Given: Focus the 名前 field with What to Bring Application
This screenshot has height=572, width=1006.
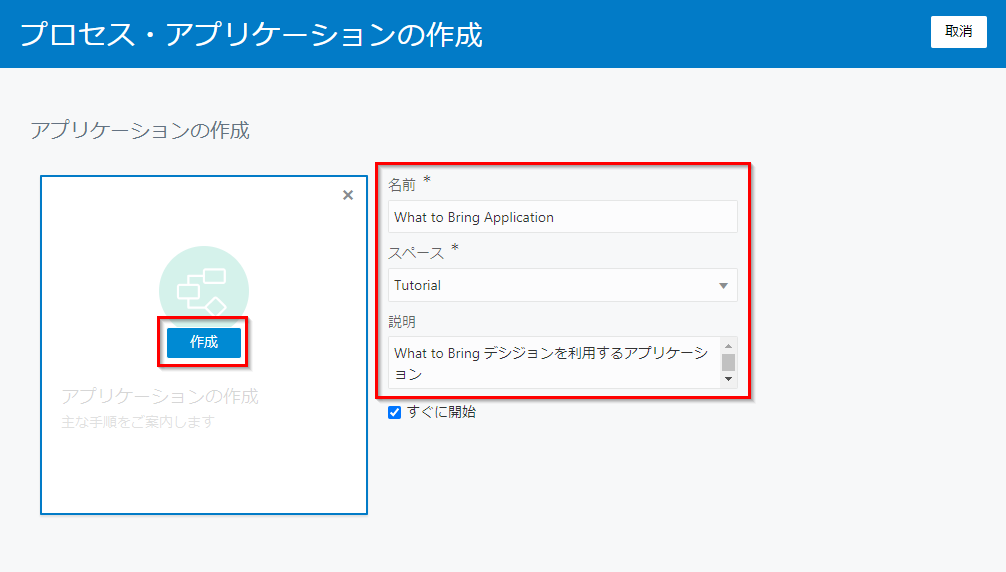Looking at the screenshot, I should (562, 217).
